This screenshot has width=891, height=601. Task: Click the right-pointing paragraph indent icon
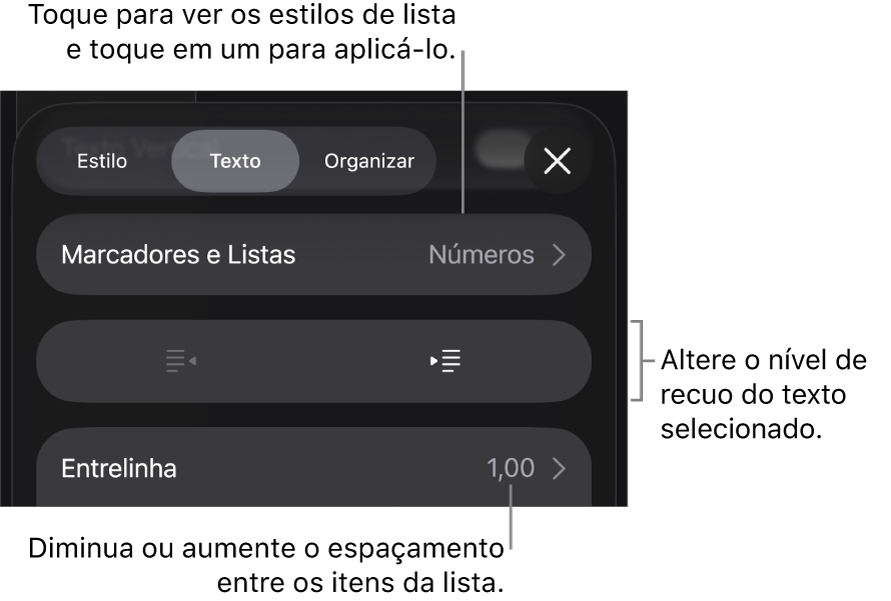447,361
